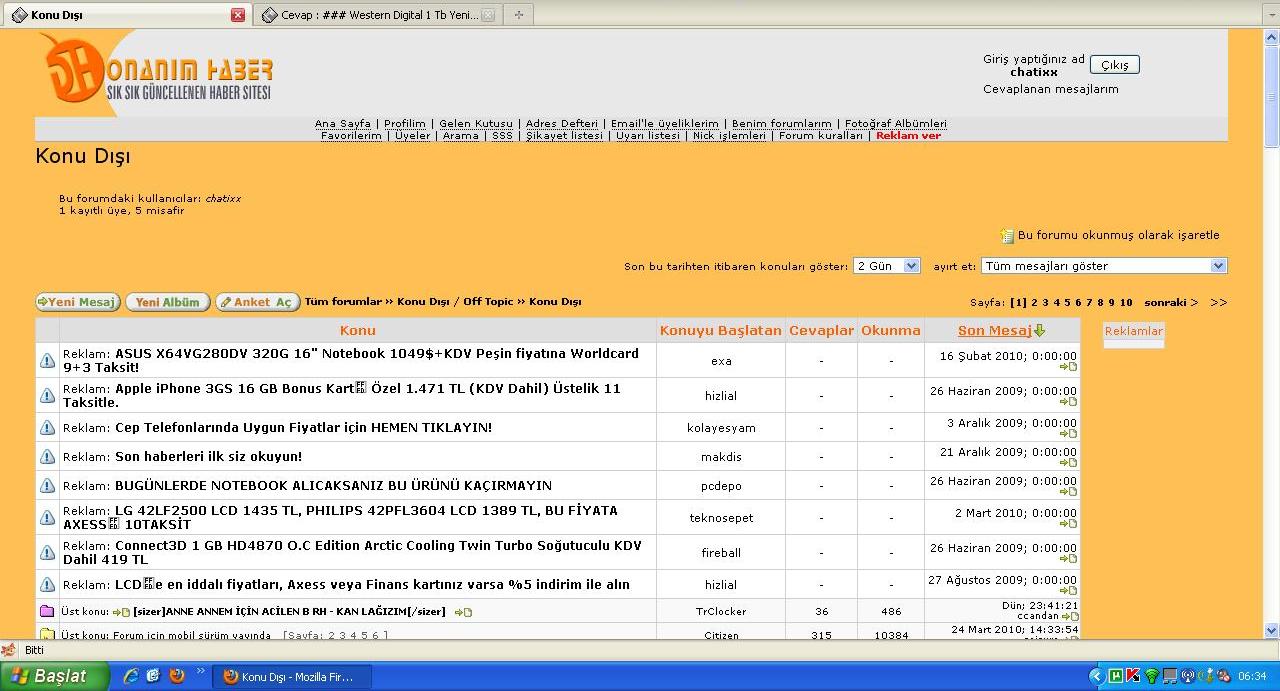Go to last message of 3 Aralık 2009 row
The image size is (1280, 691).
point(1069,434)
